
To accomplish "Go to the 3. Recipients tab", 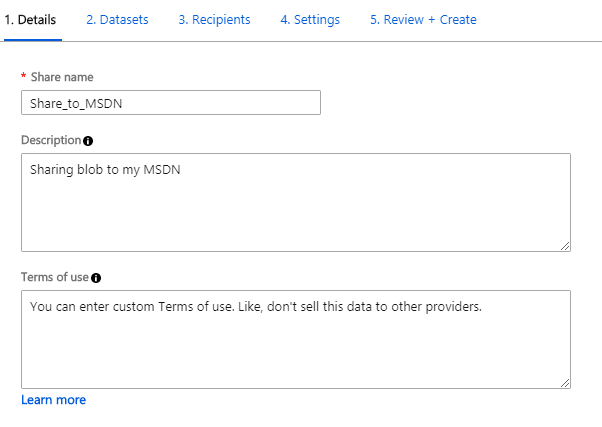I will click(x=214, y=20).
